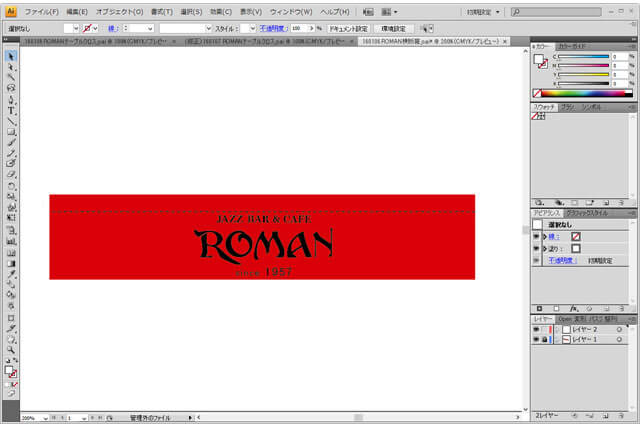Click trash icon in Swatches panel
This screenshot has height=427, width=640.
pyautogui.click(x=621, y=202)
